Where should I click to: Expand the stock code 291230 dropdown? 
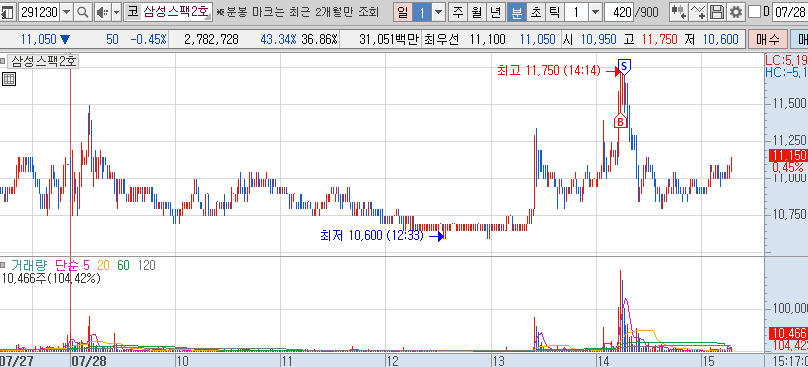pos(66,12)
